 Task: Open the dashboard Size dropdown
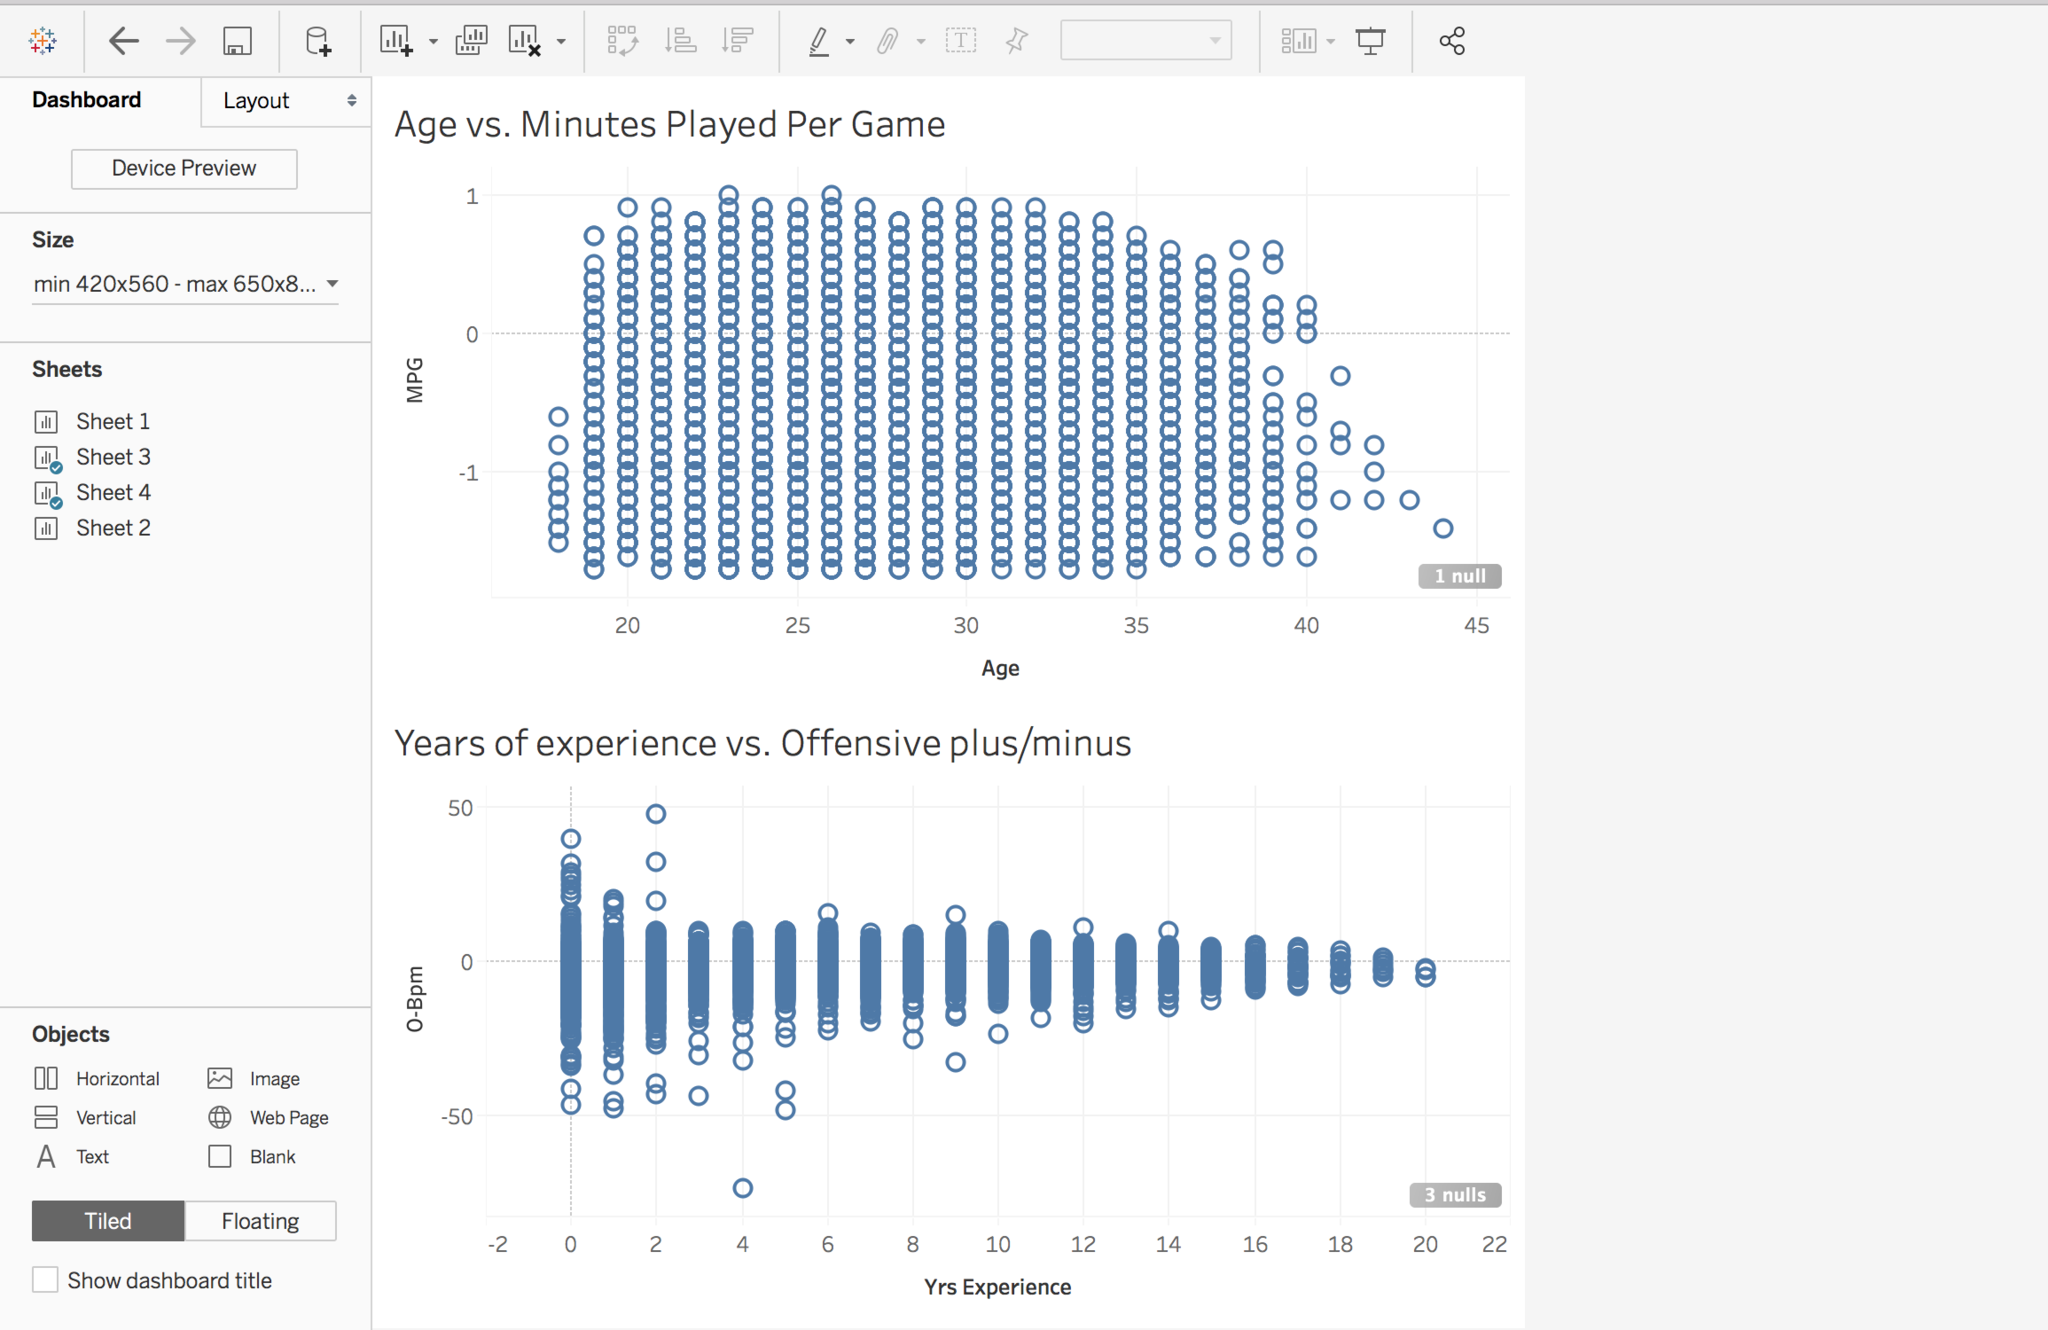(x=185, y=284)
